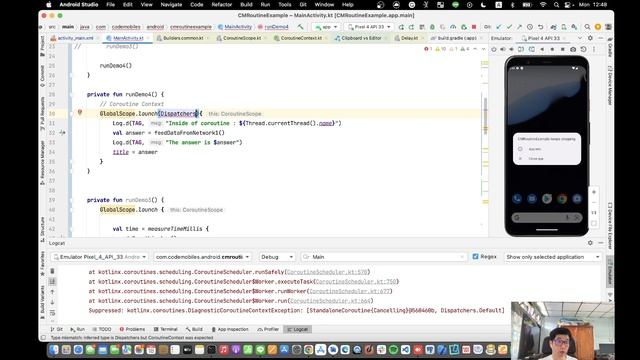Expand inspection widget down arrow in editor
This screenshot has width=640, height=360.
[483, 49]
